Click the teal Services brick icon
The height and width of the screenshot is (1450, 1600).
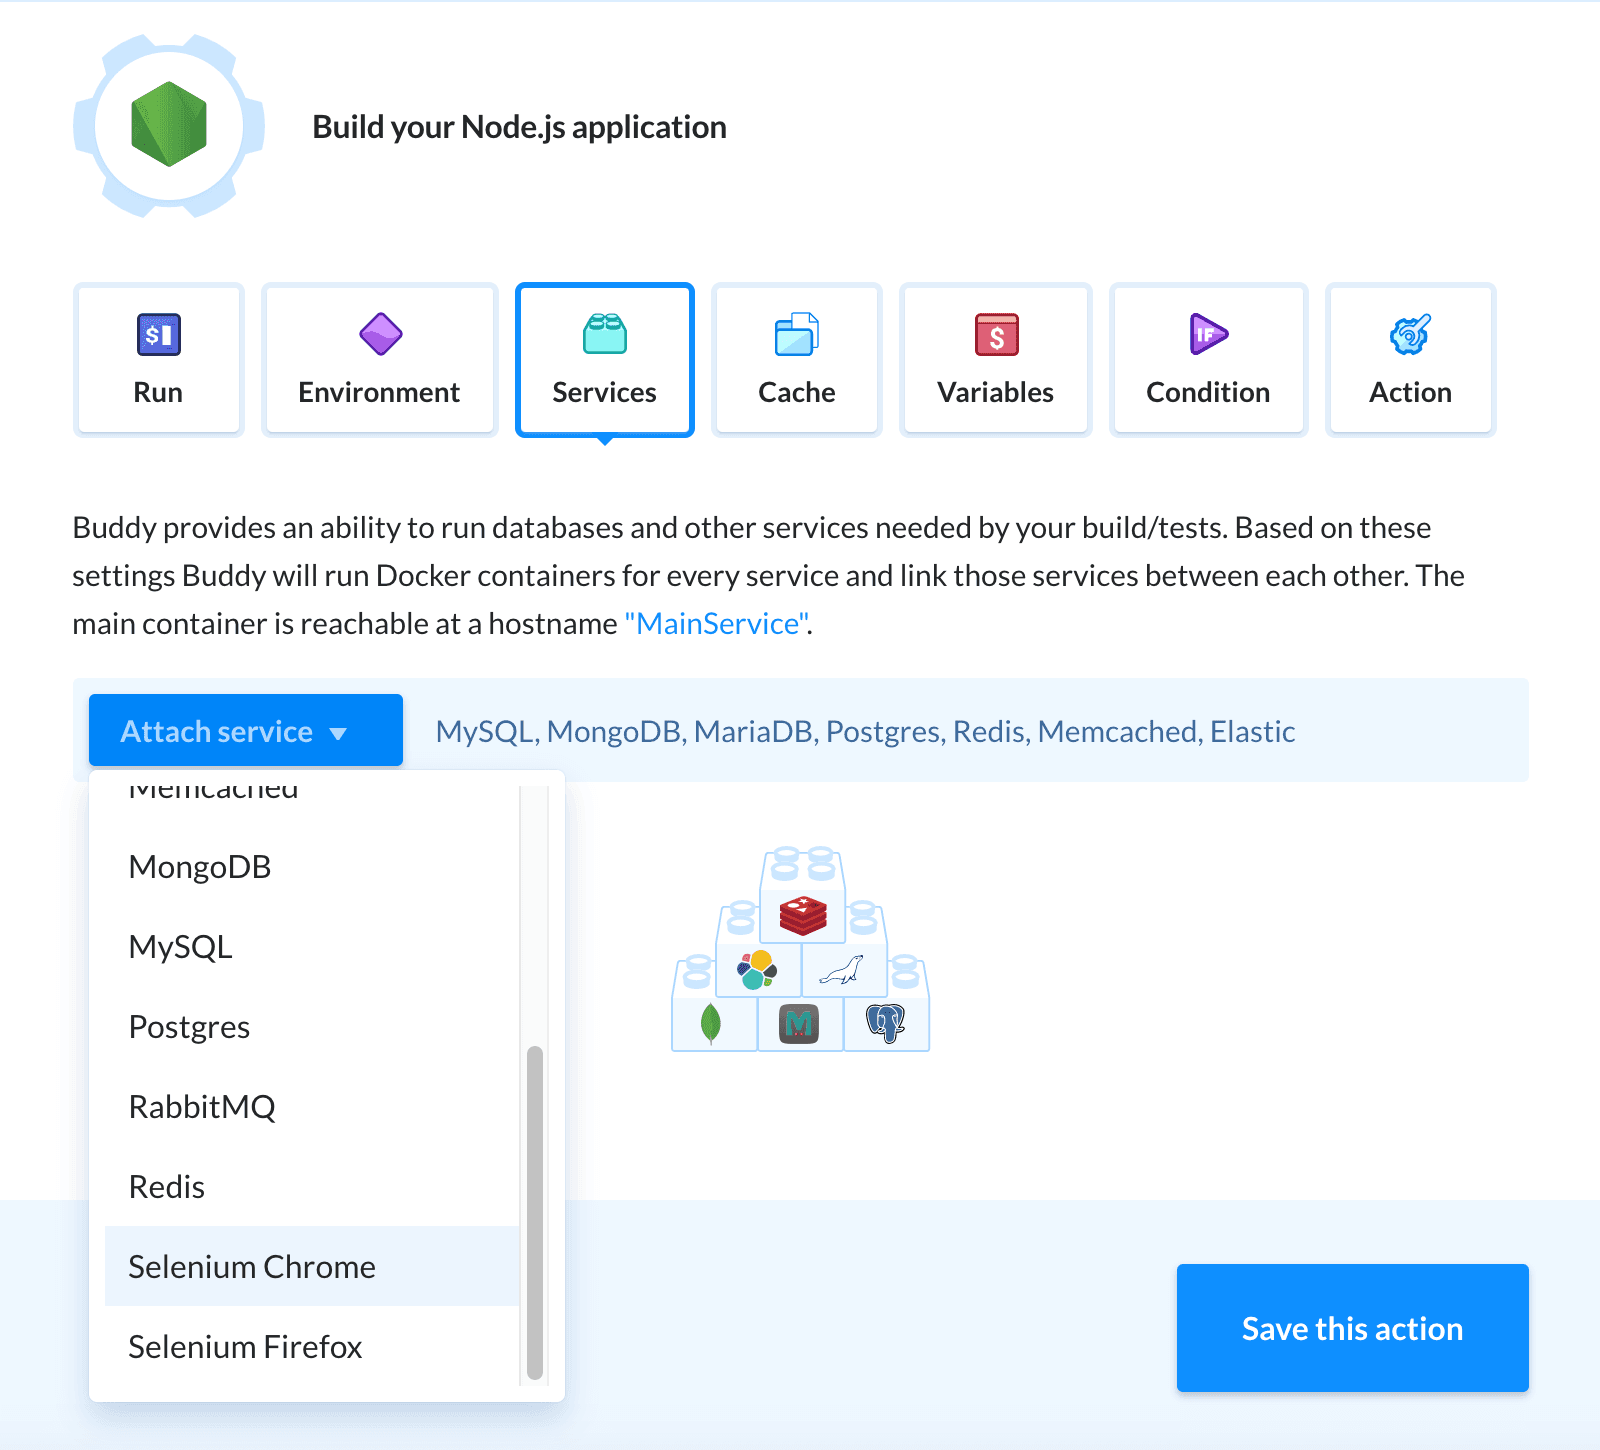click(605, 334)
